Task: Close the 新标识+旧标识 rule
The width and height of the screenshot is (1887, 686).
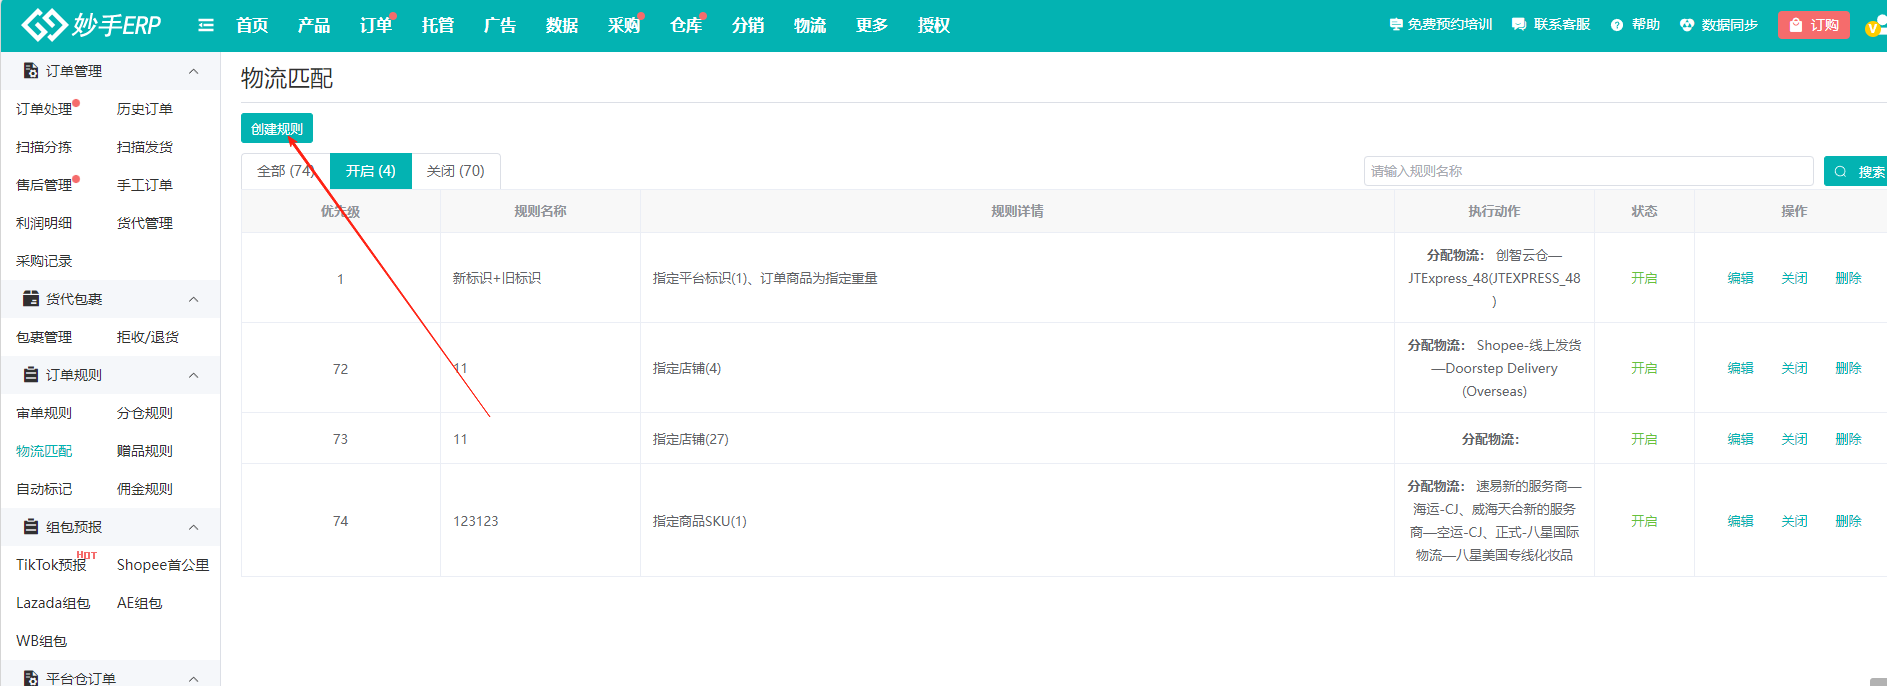Action: (x=1794, y=278)
